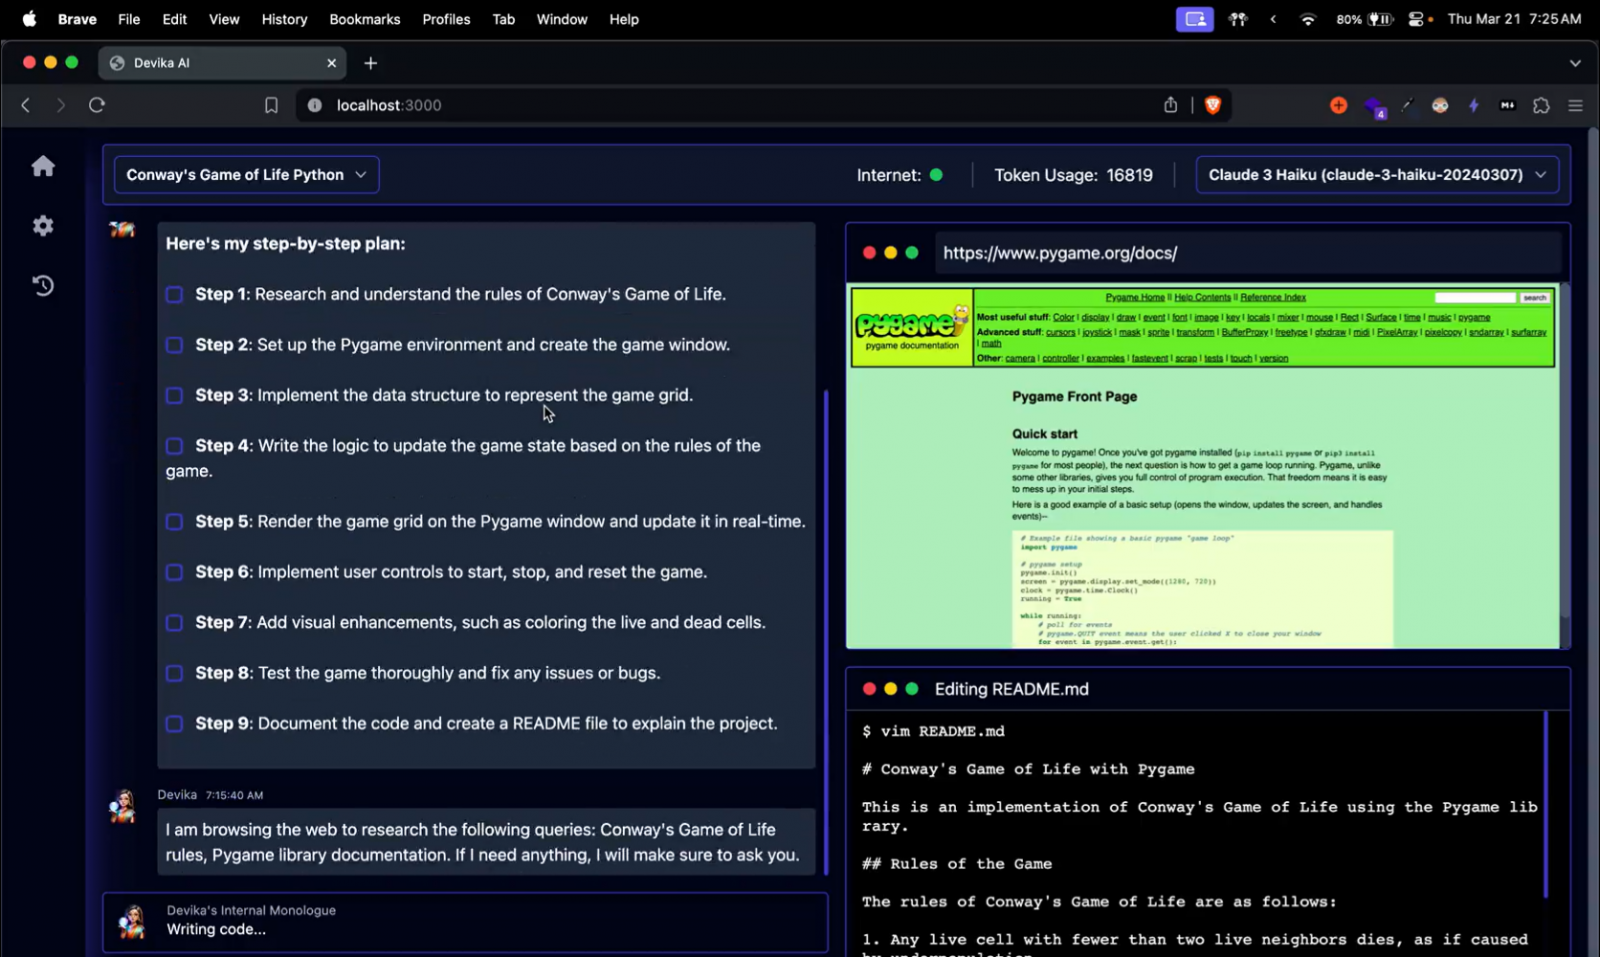Click the bookmark icon in address bar
This screenshot has height=957, width=1600.
click(271, 105)
